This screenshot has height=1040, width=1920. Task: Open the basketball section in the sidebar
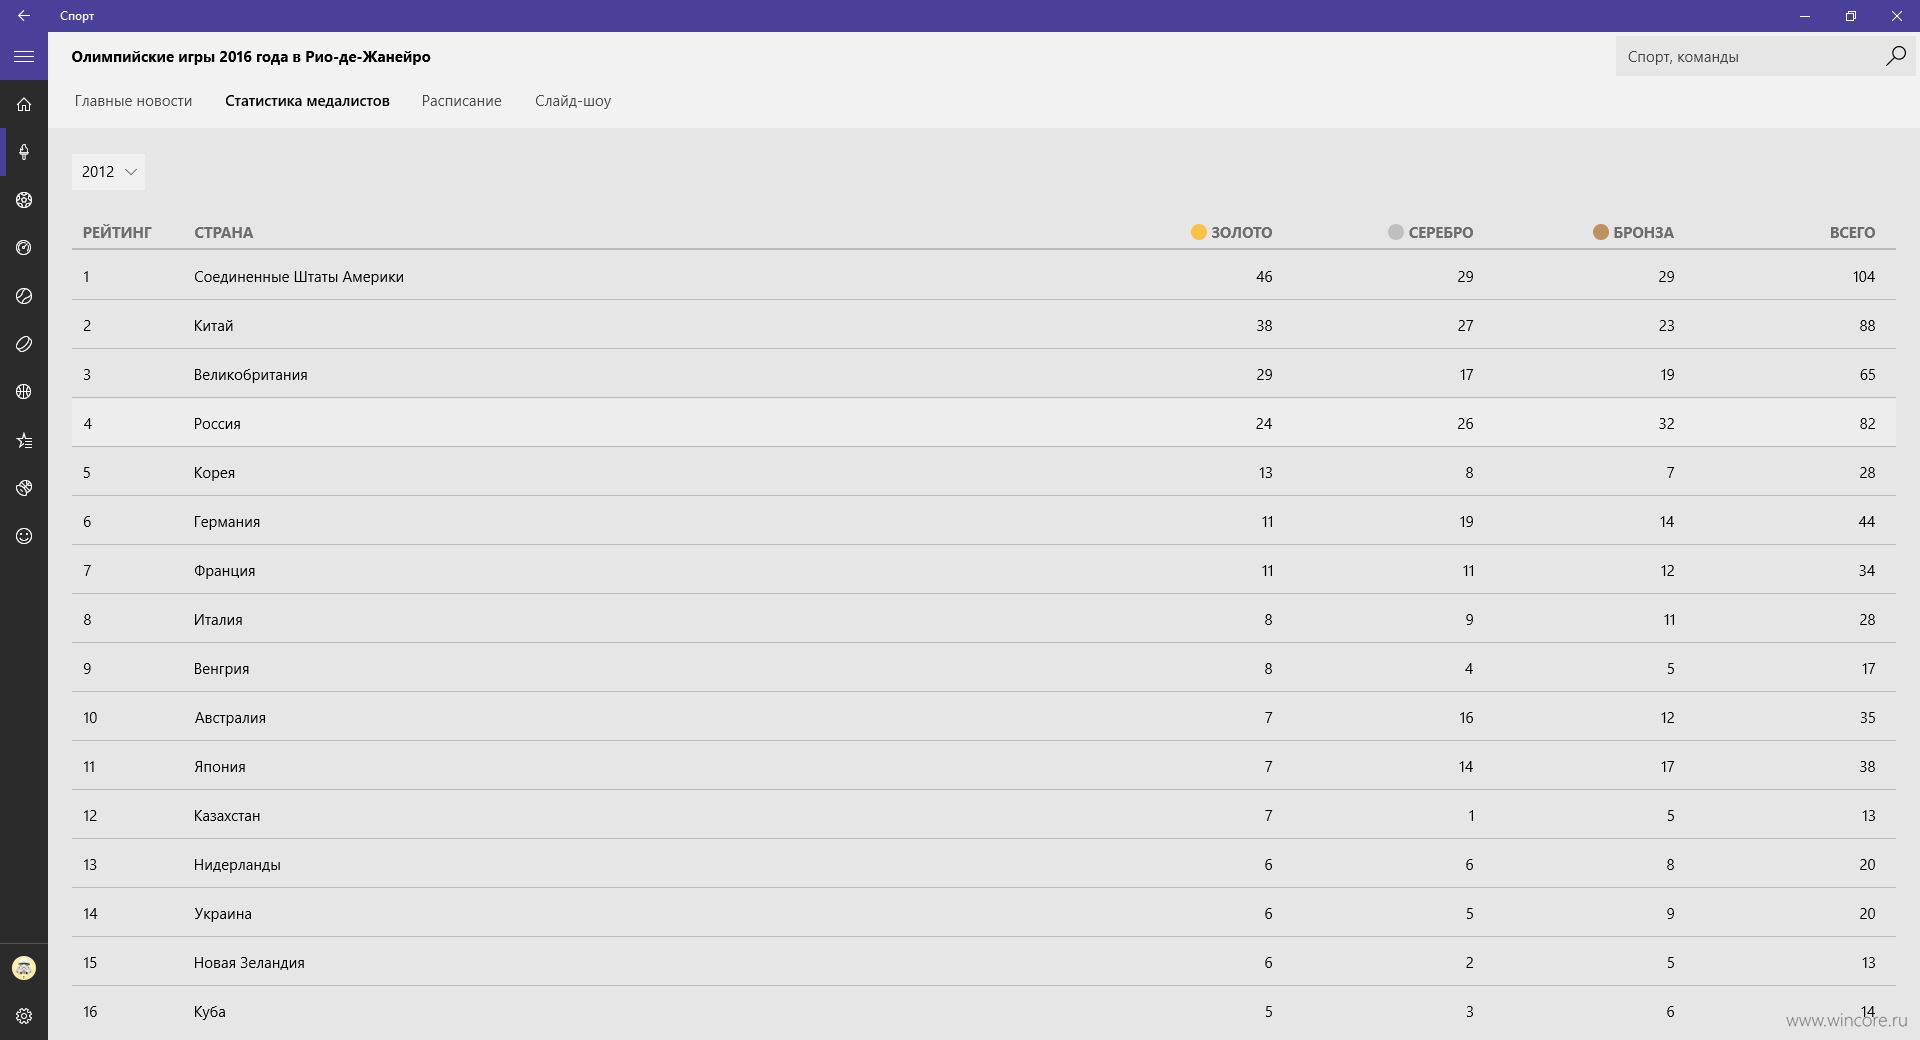point(24,392)
